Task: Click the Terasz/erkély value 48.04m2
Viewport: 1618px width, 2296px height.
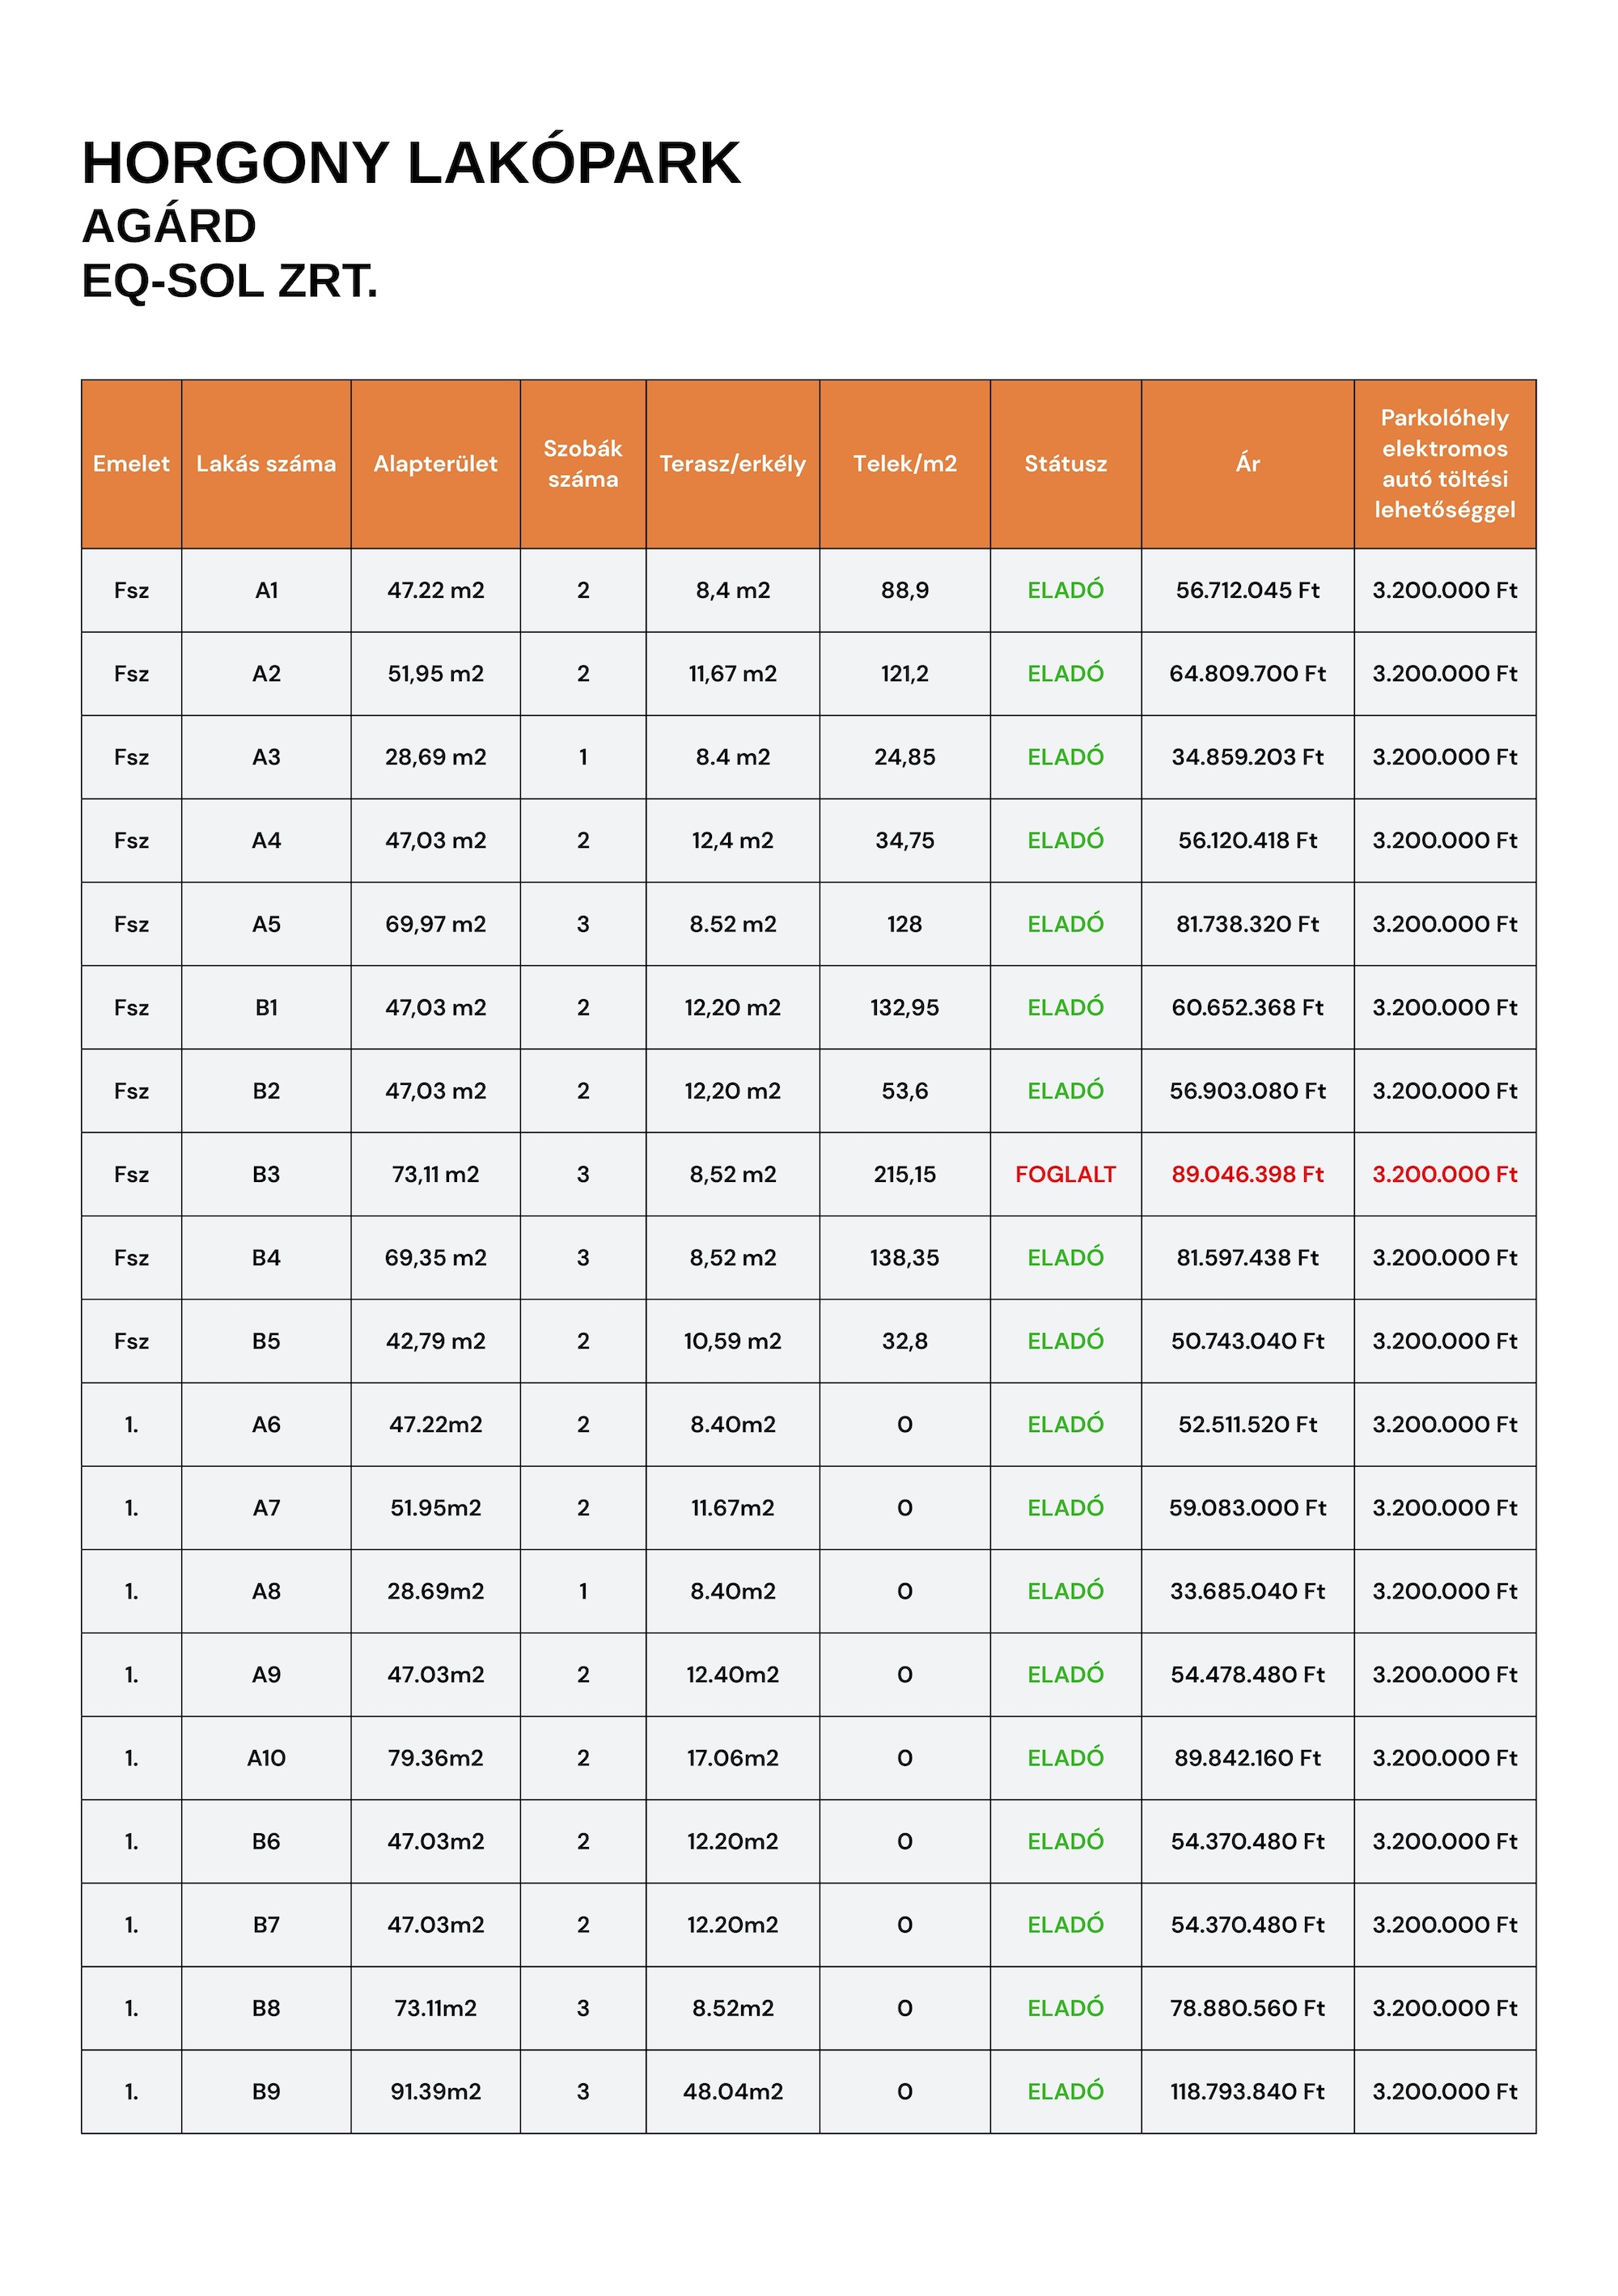Action: (x=732, y=2092)
